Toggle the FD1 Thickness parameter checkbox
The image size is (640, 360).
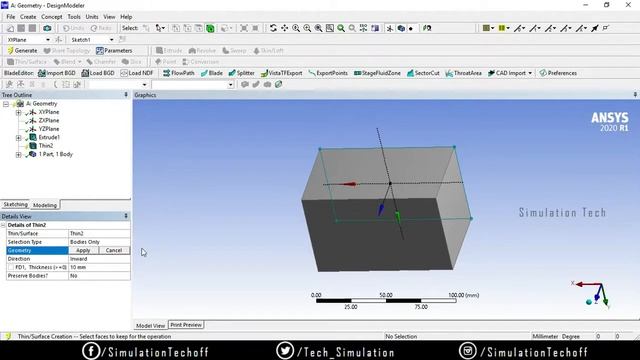point(11,267)
